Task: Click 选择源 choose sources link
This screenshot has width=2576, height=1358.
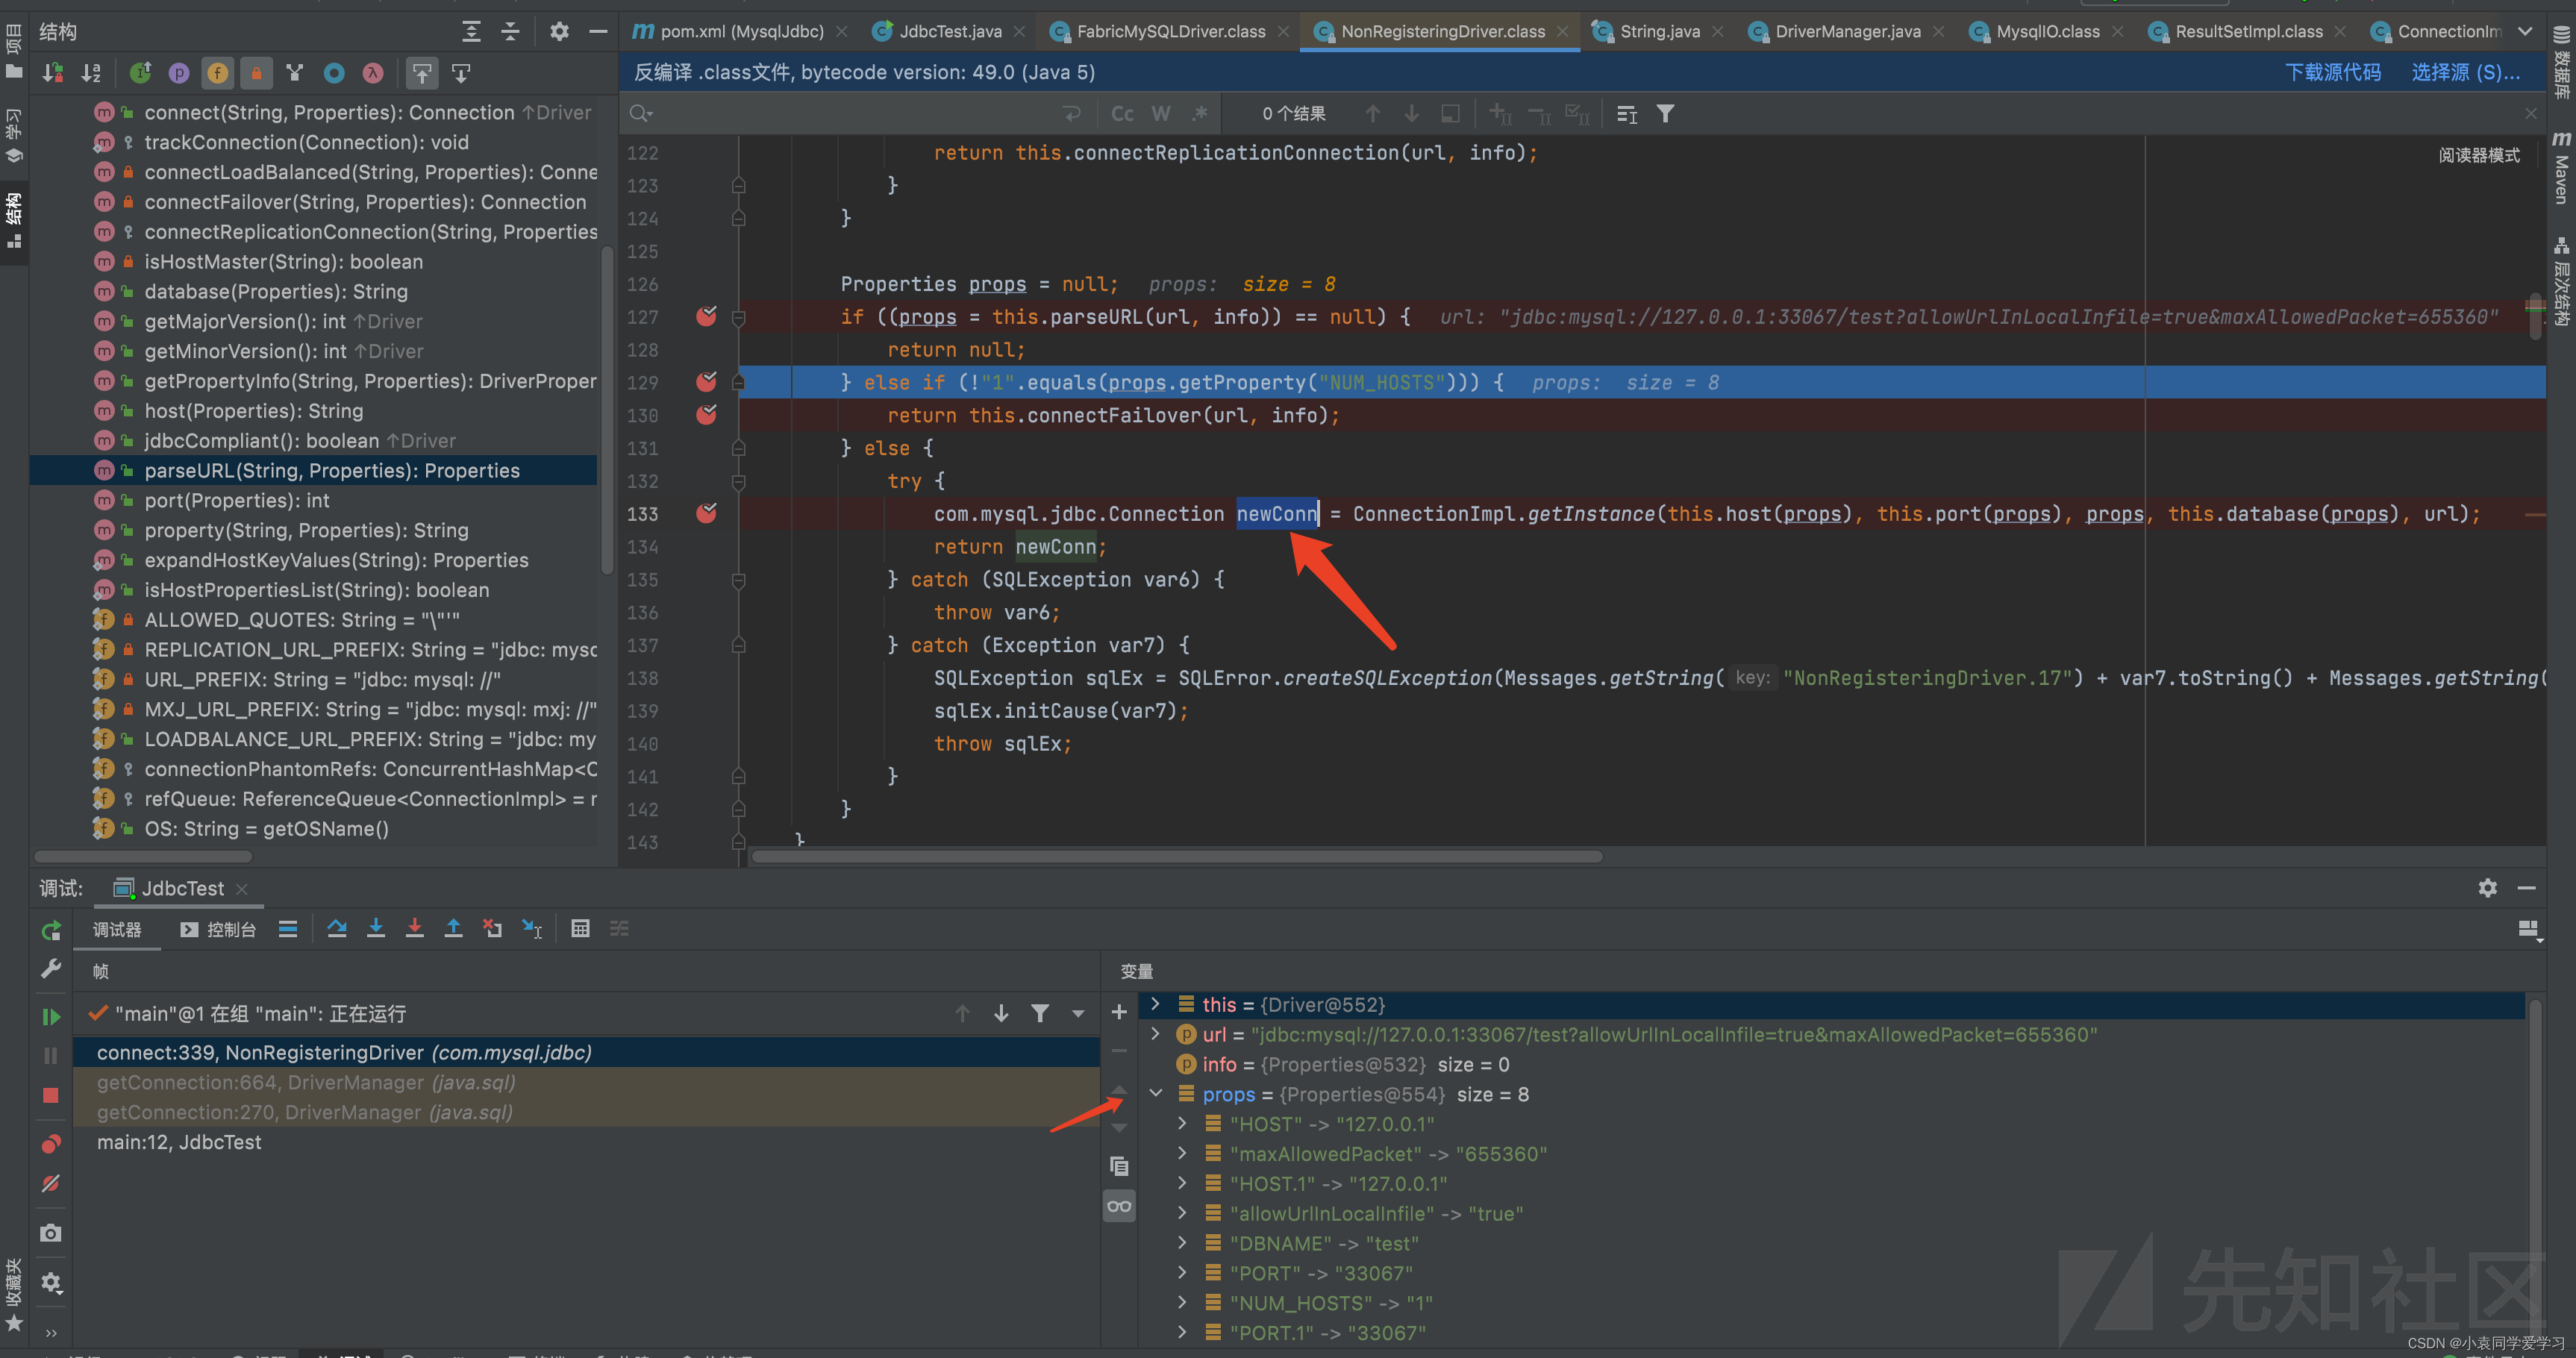Action: tap(2465, 72)
